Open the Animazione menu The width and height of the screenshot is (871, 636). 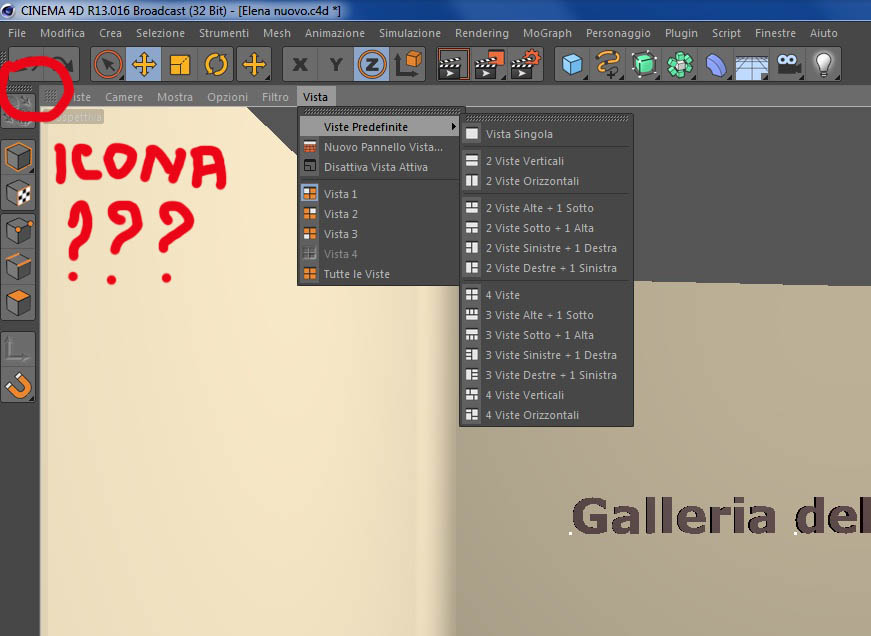pyautogui.click(x=335, y=33)
